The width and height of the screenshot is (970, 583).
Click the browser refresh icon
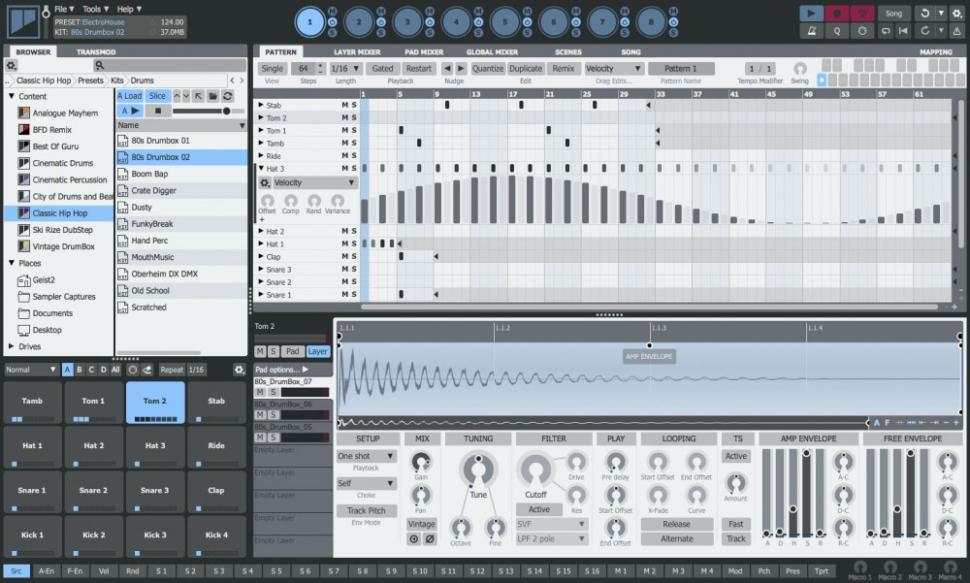[x=227, y=96]
